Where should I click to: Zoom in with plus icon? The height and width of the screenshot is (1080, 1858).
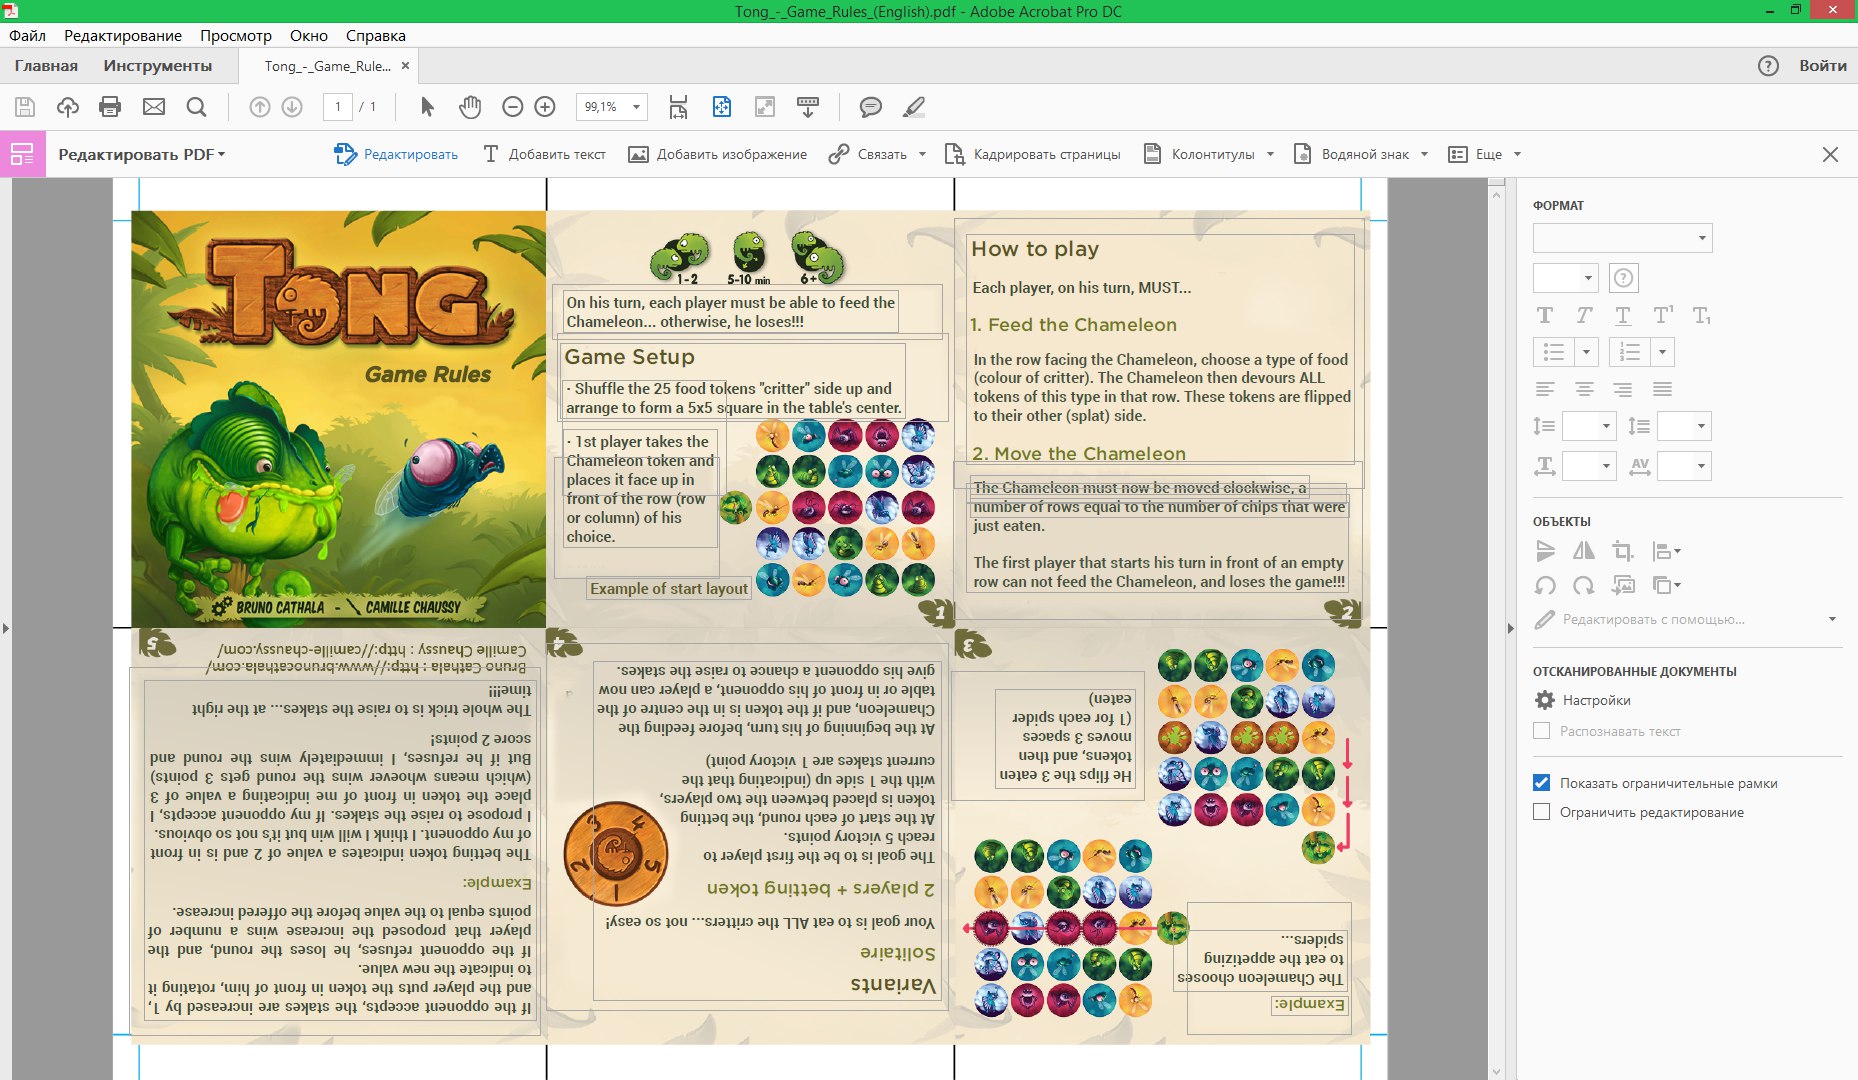pos(545,107)
